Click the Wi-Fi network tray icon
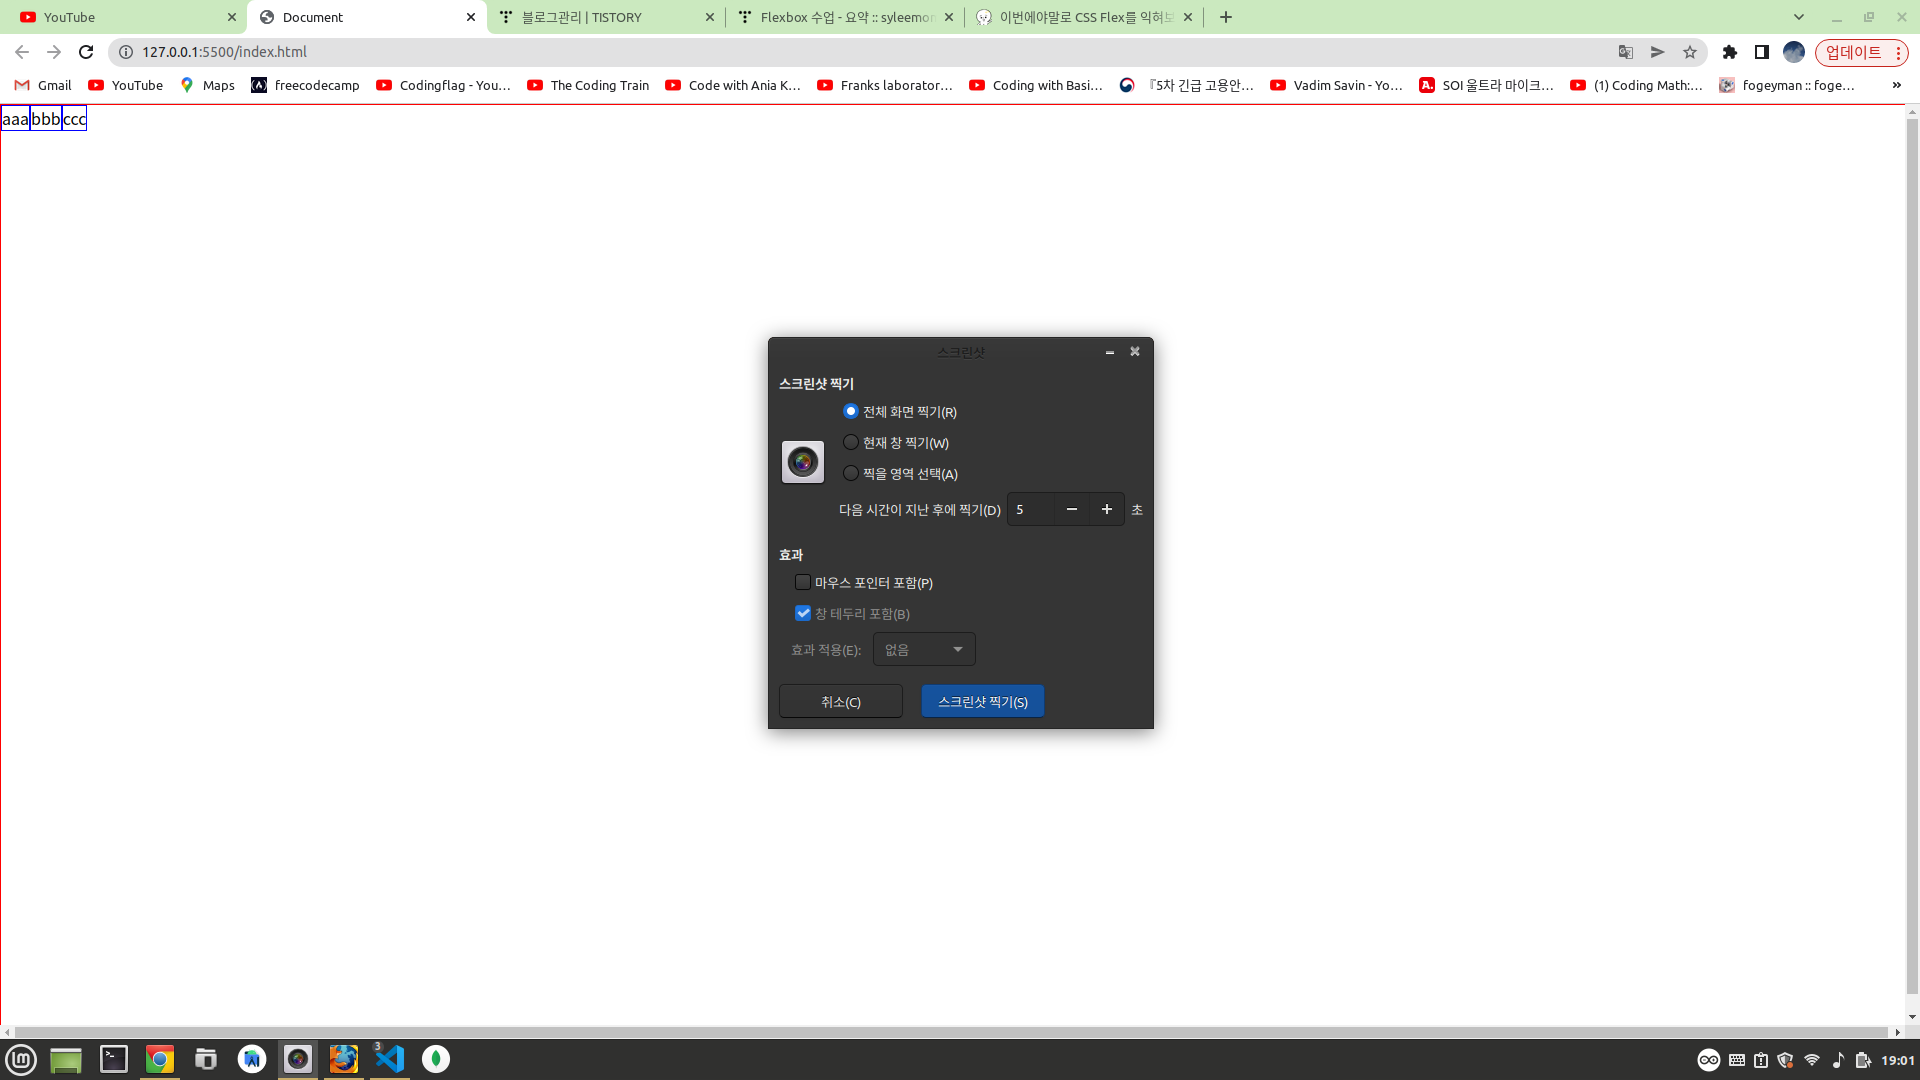 1811,1060
